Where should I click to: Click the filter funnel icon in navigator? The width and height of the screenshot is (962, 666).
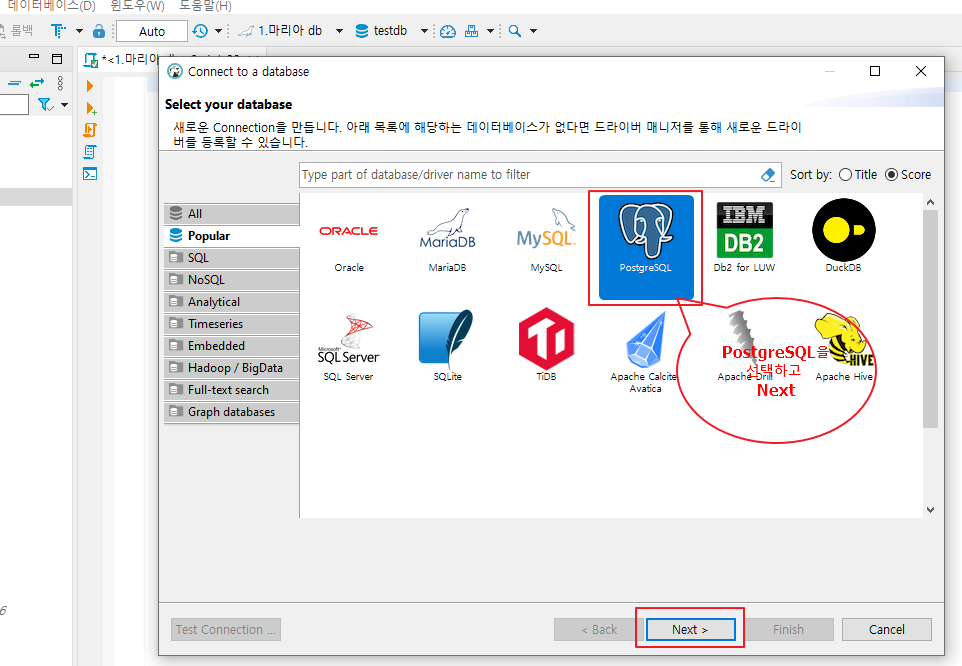[x=45, y=105]
